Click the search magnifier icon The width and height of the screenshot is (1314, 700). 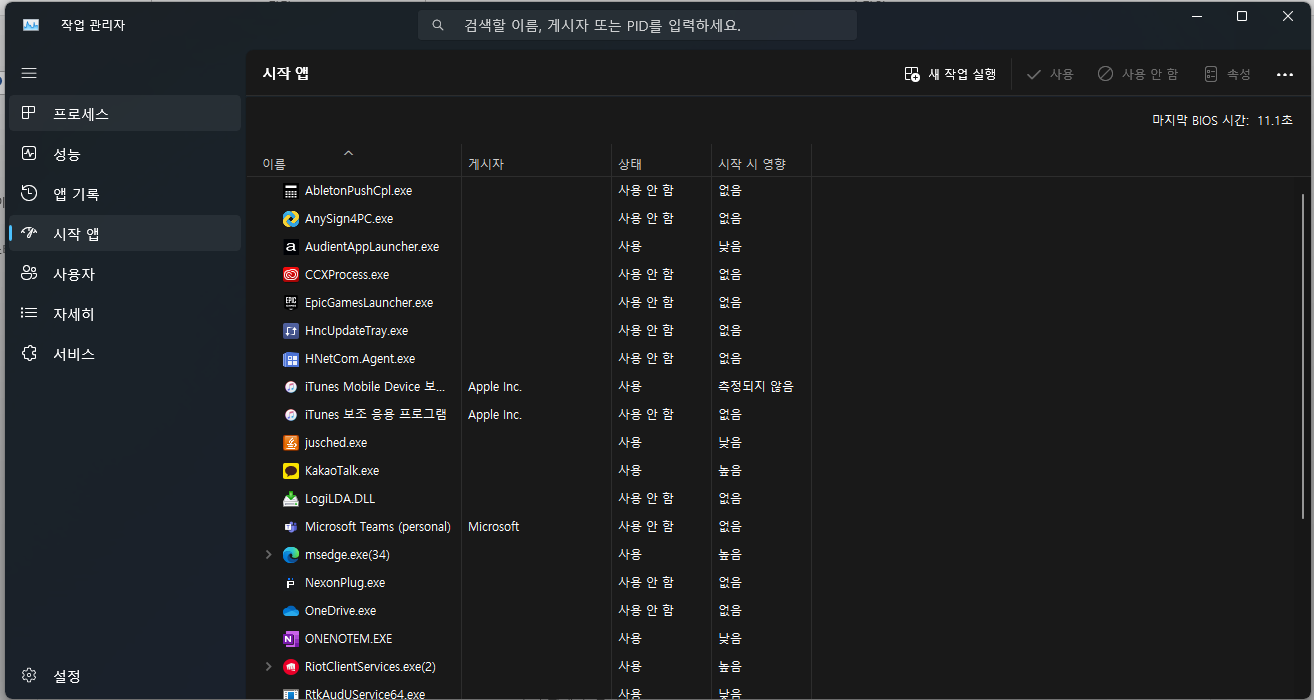438,25
